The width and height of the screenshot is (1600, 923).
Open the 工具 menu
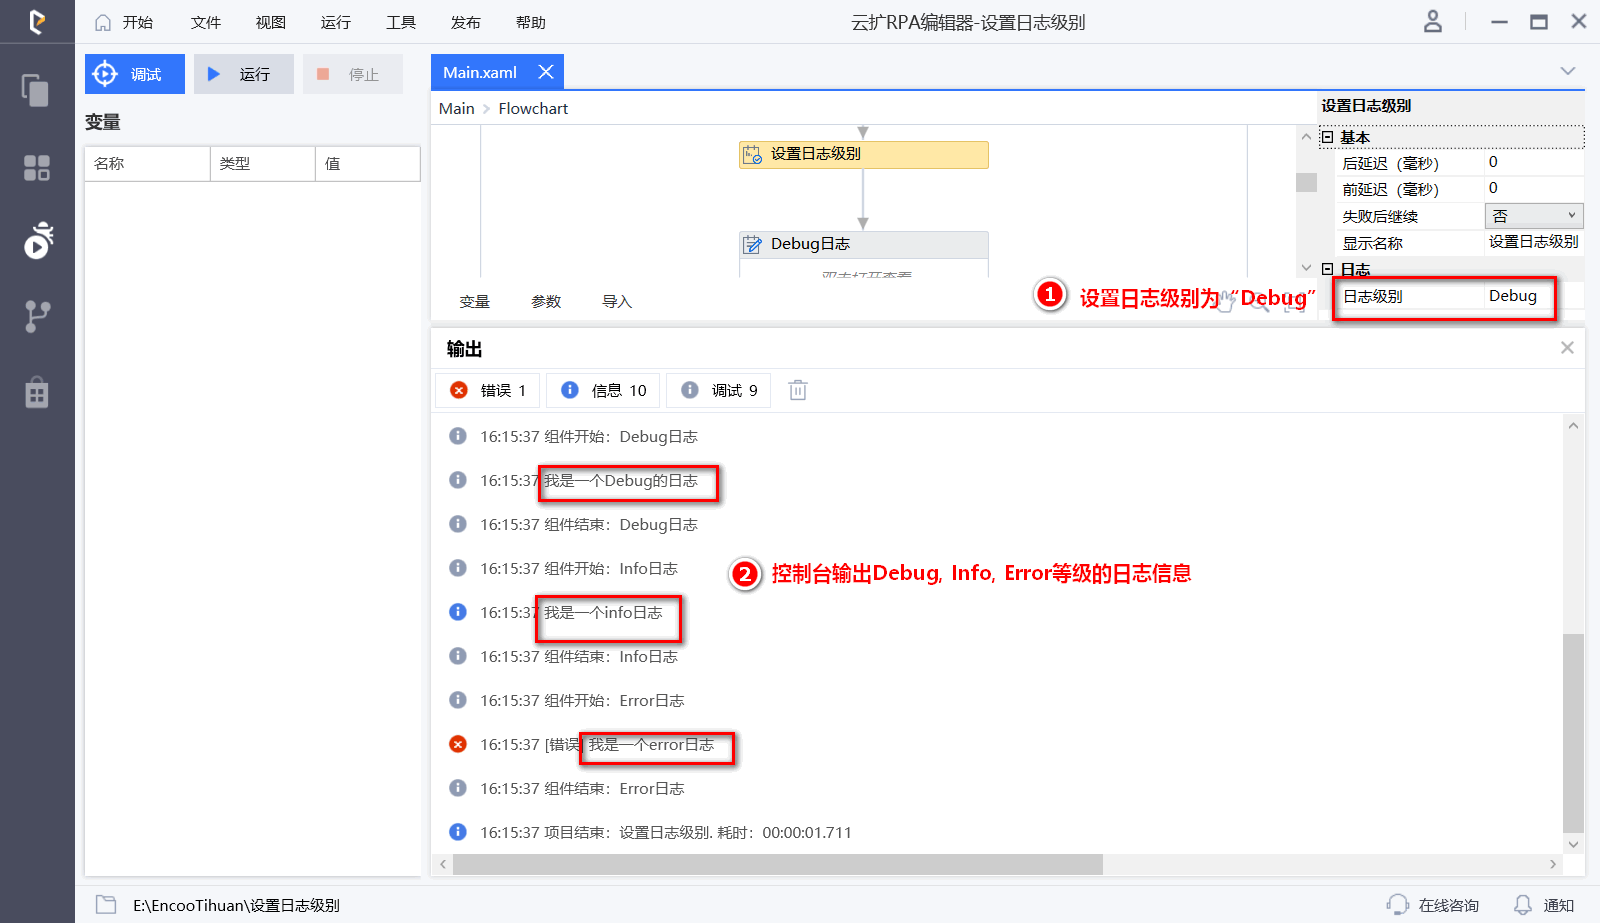(401, 22)
